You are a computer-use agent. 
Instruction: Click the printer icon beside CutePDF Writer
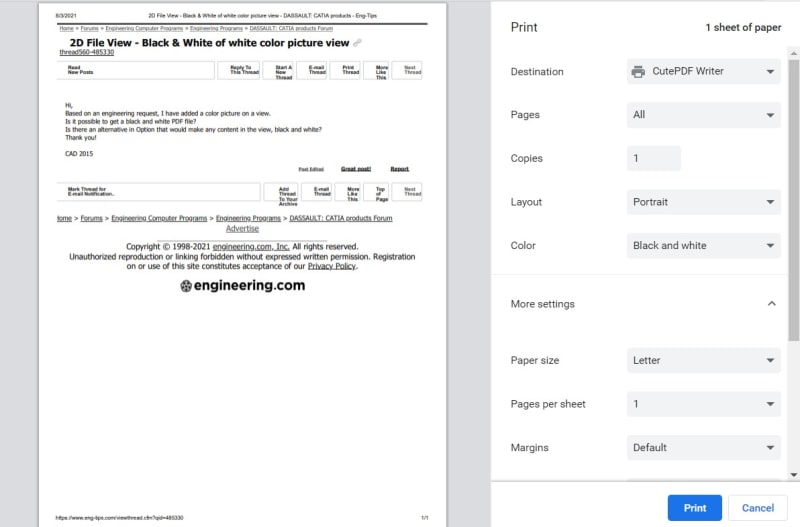638,71
